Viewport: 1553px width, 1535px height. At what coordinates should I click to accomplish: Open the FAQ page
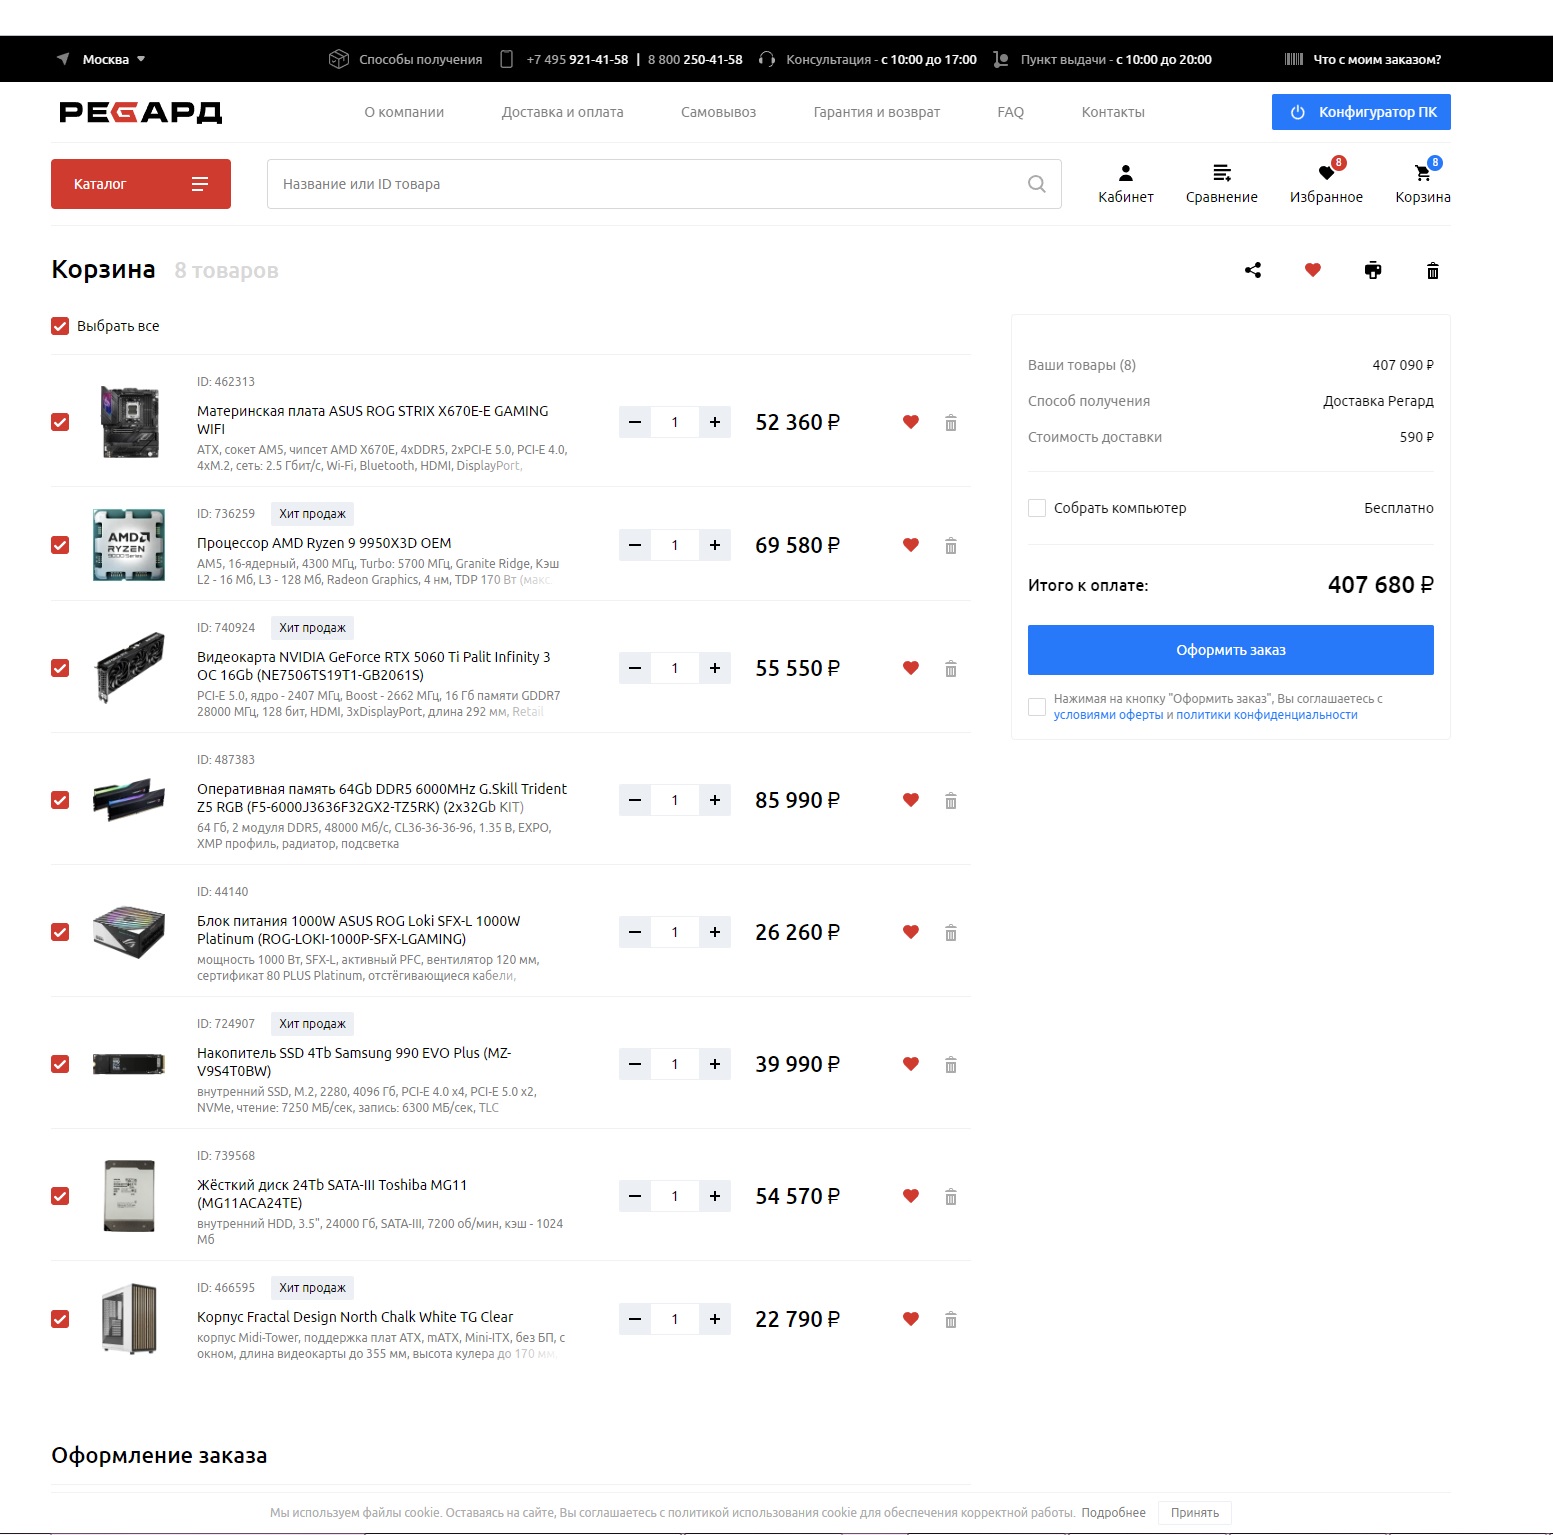1010,112
